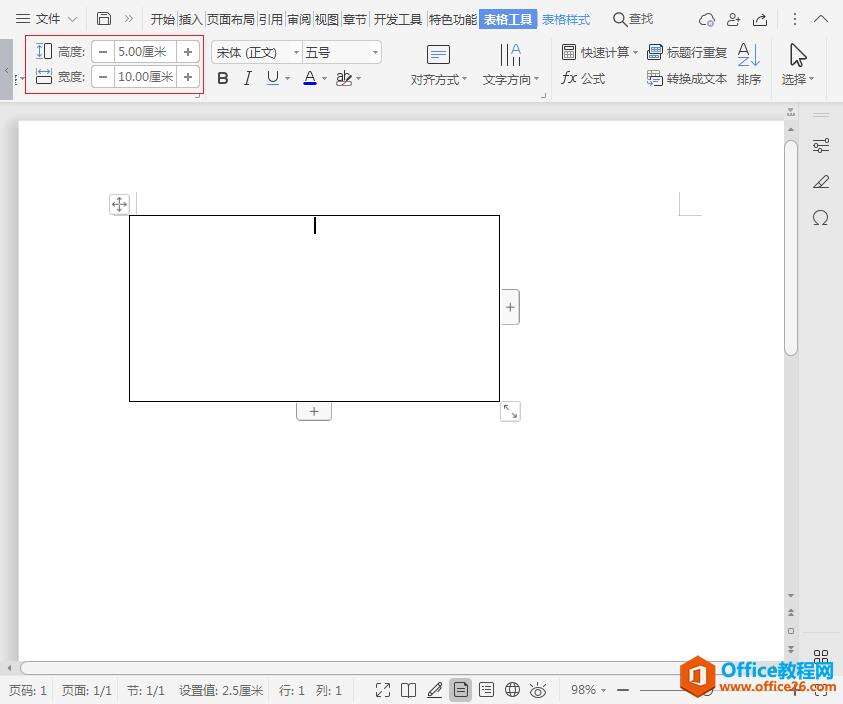Toggle italic text formatting
Image resolution: width=843 pixels, height=704 pixels.
coord(248,78)
